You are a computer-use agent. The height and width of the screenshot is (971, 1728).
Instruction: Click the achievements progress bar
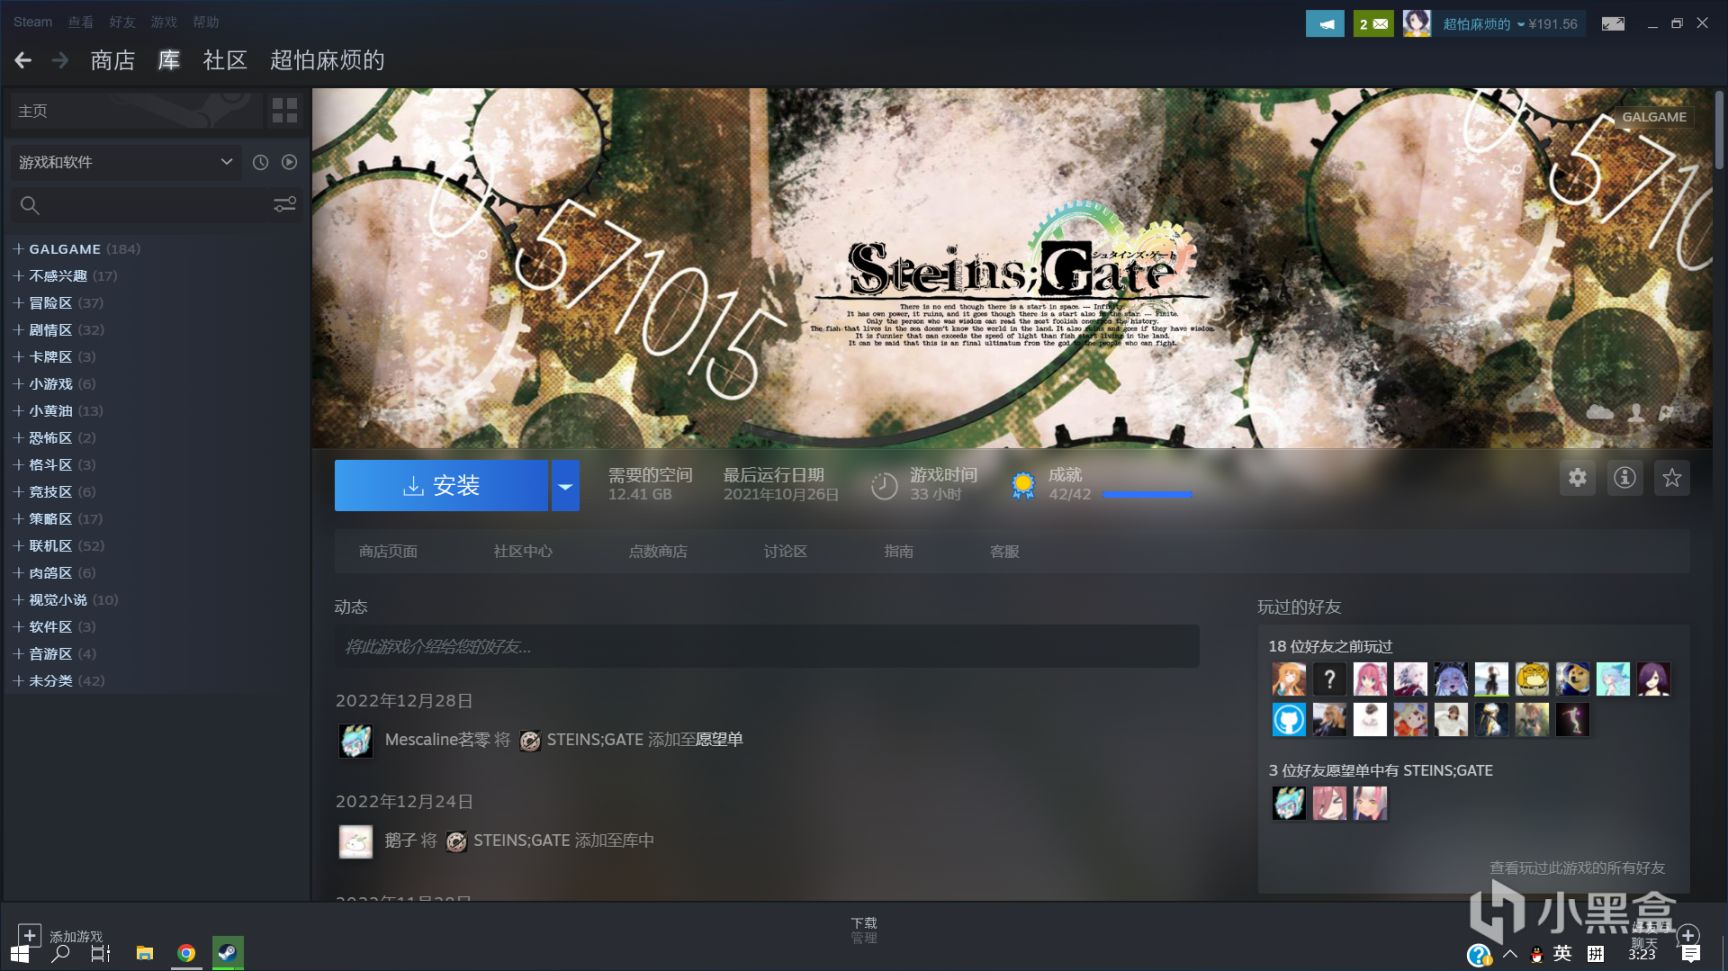click(x=1147, y=494)
